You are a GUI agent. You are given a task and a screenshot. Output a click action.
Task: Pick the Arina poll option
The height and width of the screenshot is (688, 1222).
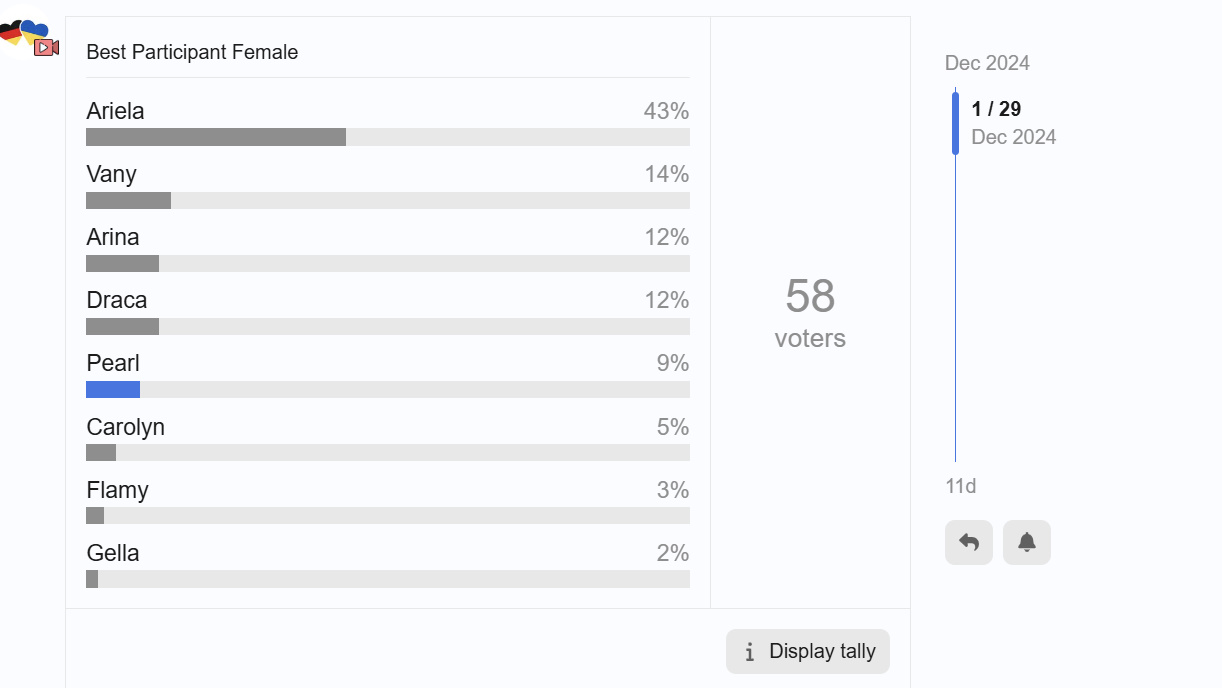click(x=388, y=249)
